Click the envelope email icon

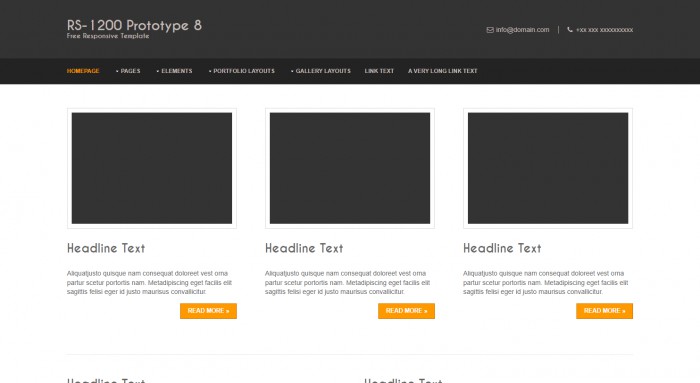coord(490,30)
